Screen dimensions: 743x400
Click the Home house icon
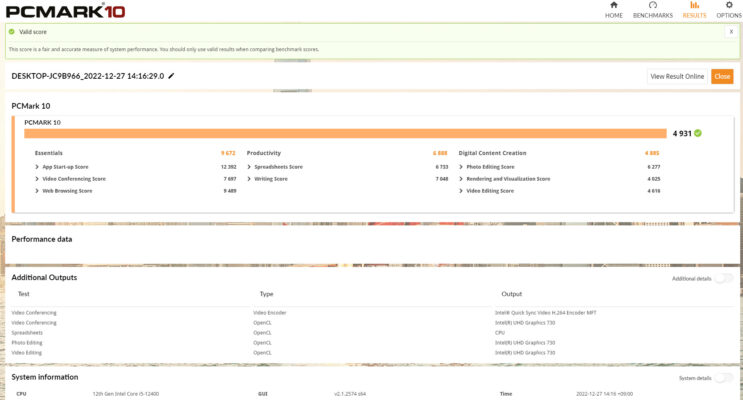coord(614,5)
